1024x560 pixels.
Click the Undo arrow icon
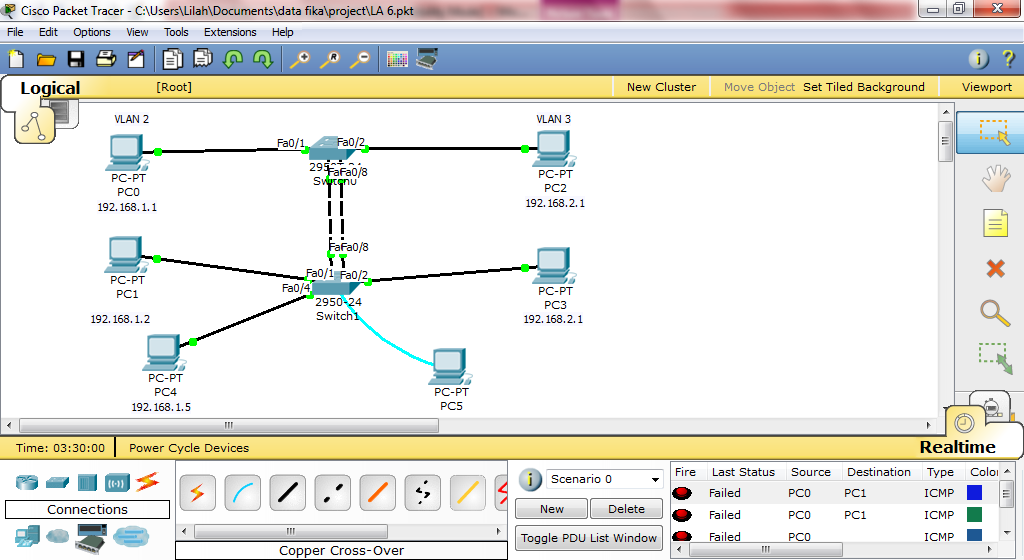232,59
